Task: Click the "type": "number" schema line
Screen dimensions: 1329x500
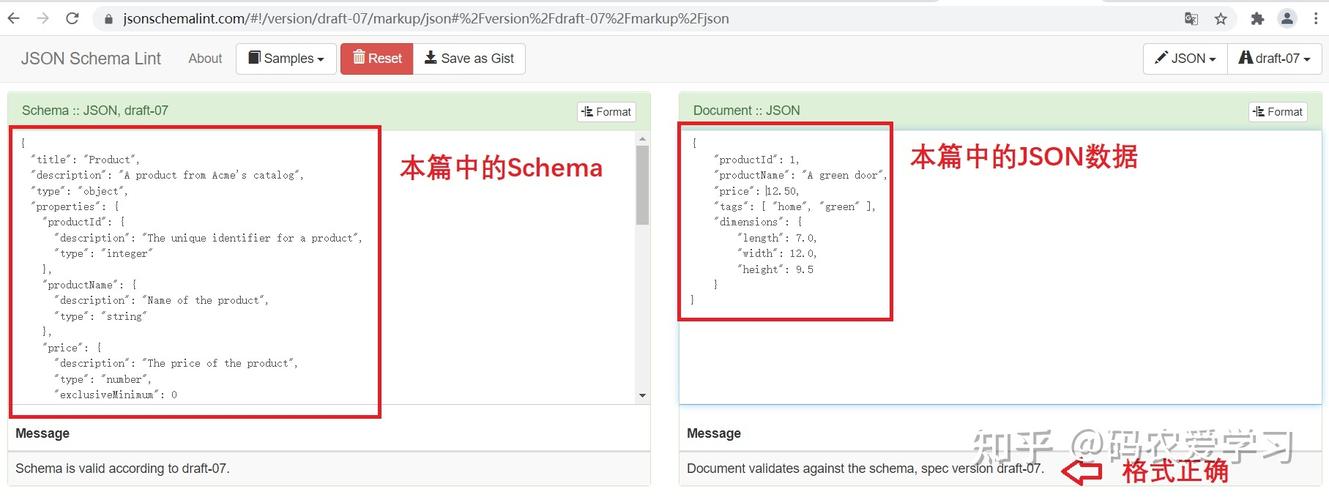Action: [x=102, y=379]
